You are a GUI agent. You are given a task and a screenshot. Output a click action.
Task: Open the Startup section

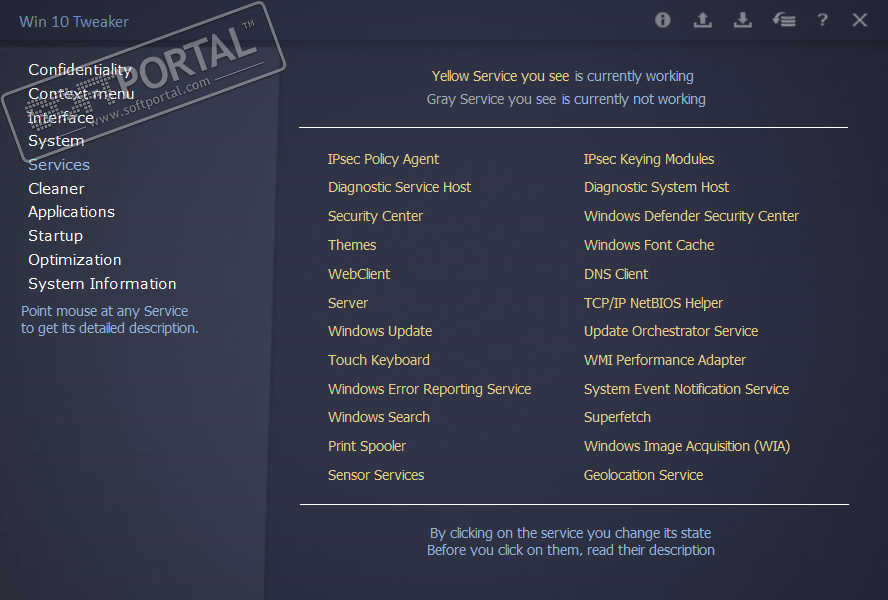pos(56,236)
